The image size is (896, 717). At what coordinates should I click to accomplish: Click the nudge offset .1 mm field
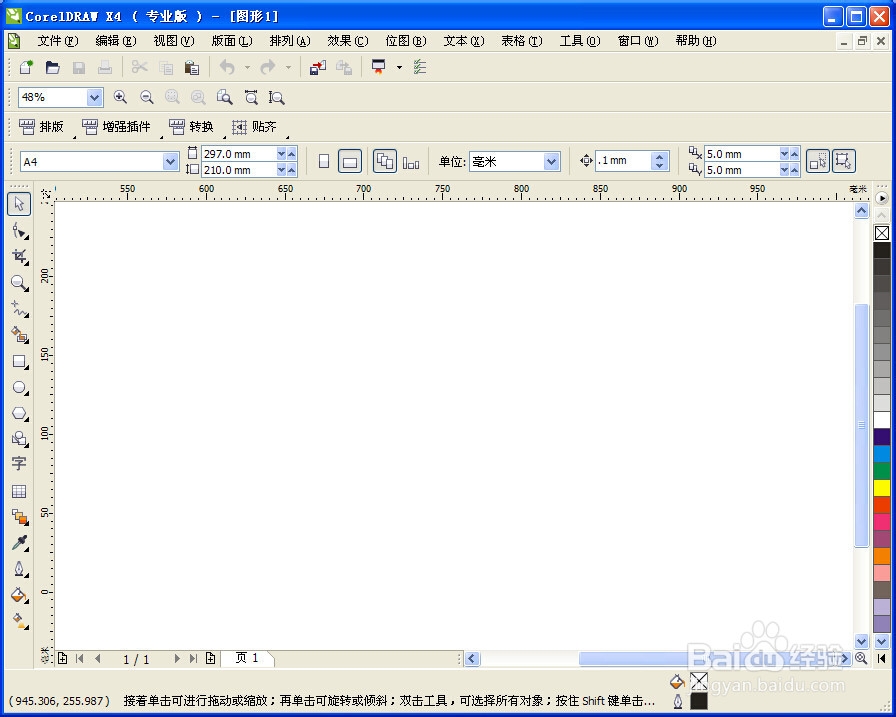pos(623,161)
